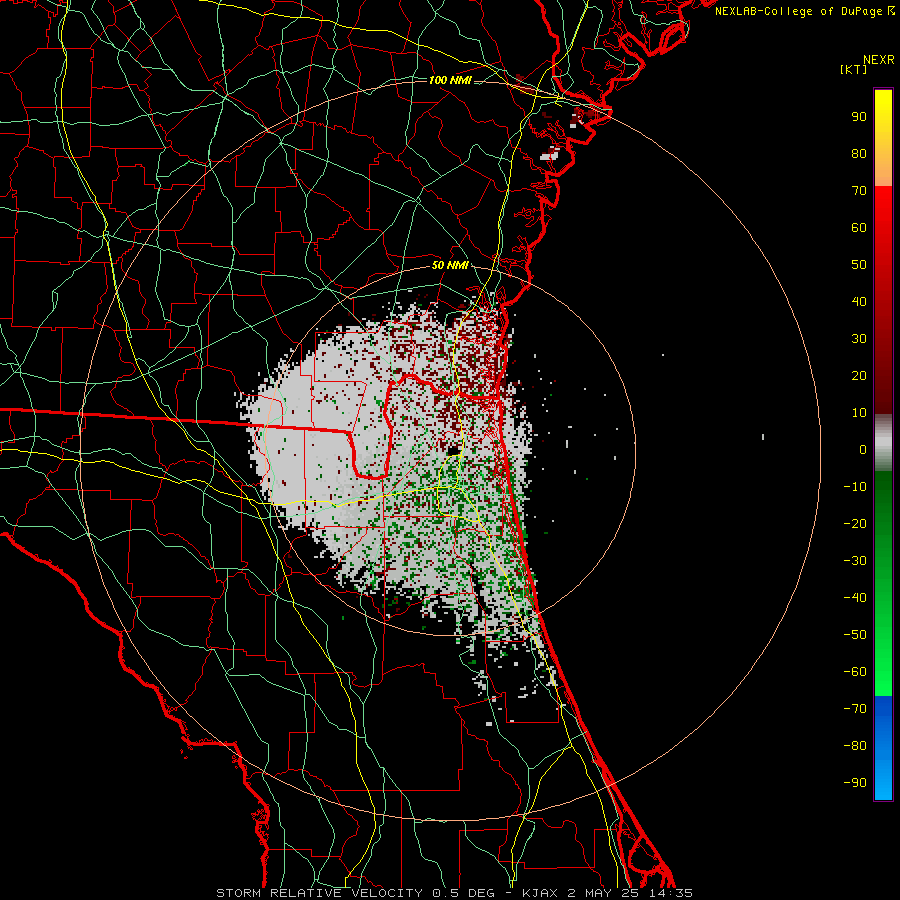Click the positive 40 scale value
Image resolution: width=900 pixels, height=900 pixels.
coord(859,301)
